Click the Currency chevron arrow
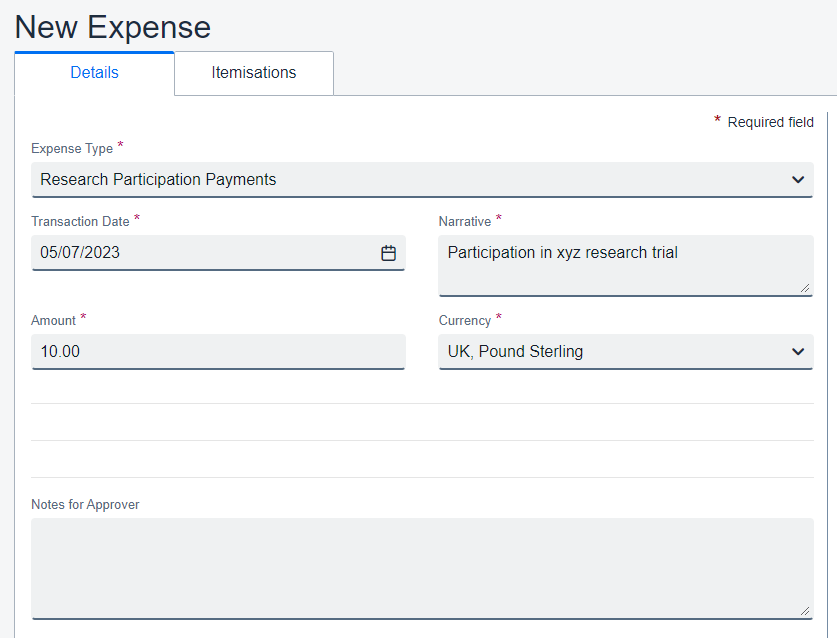 coord(798,352)
